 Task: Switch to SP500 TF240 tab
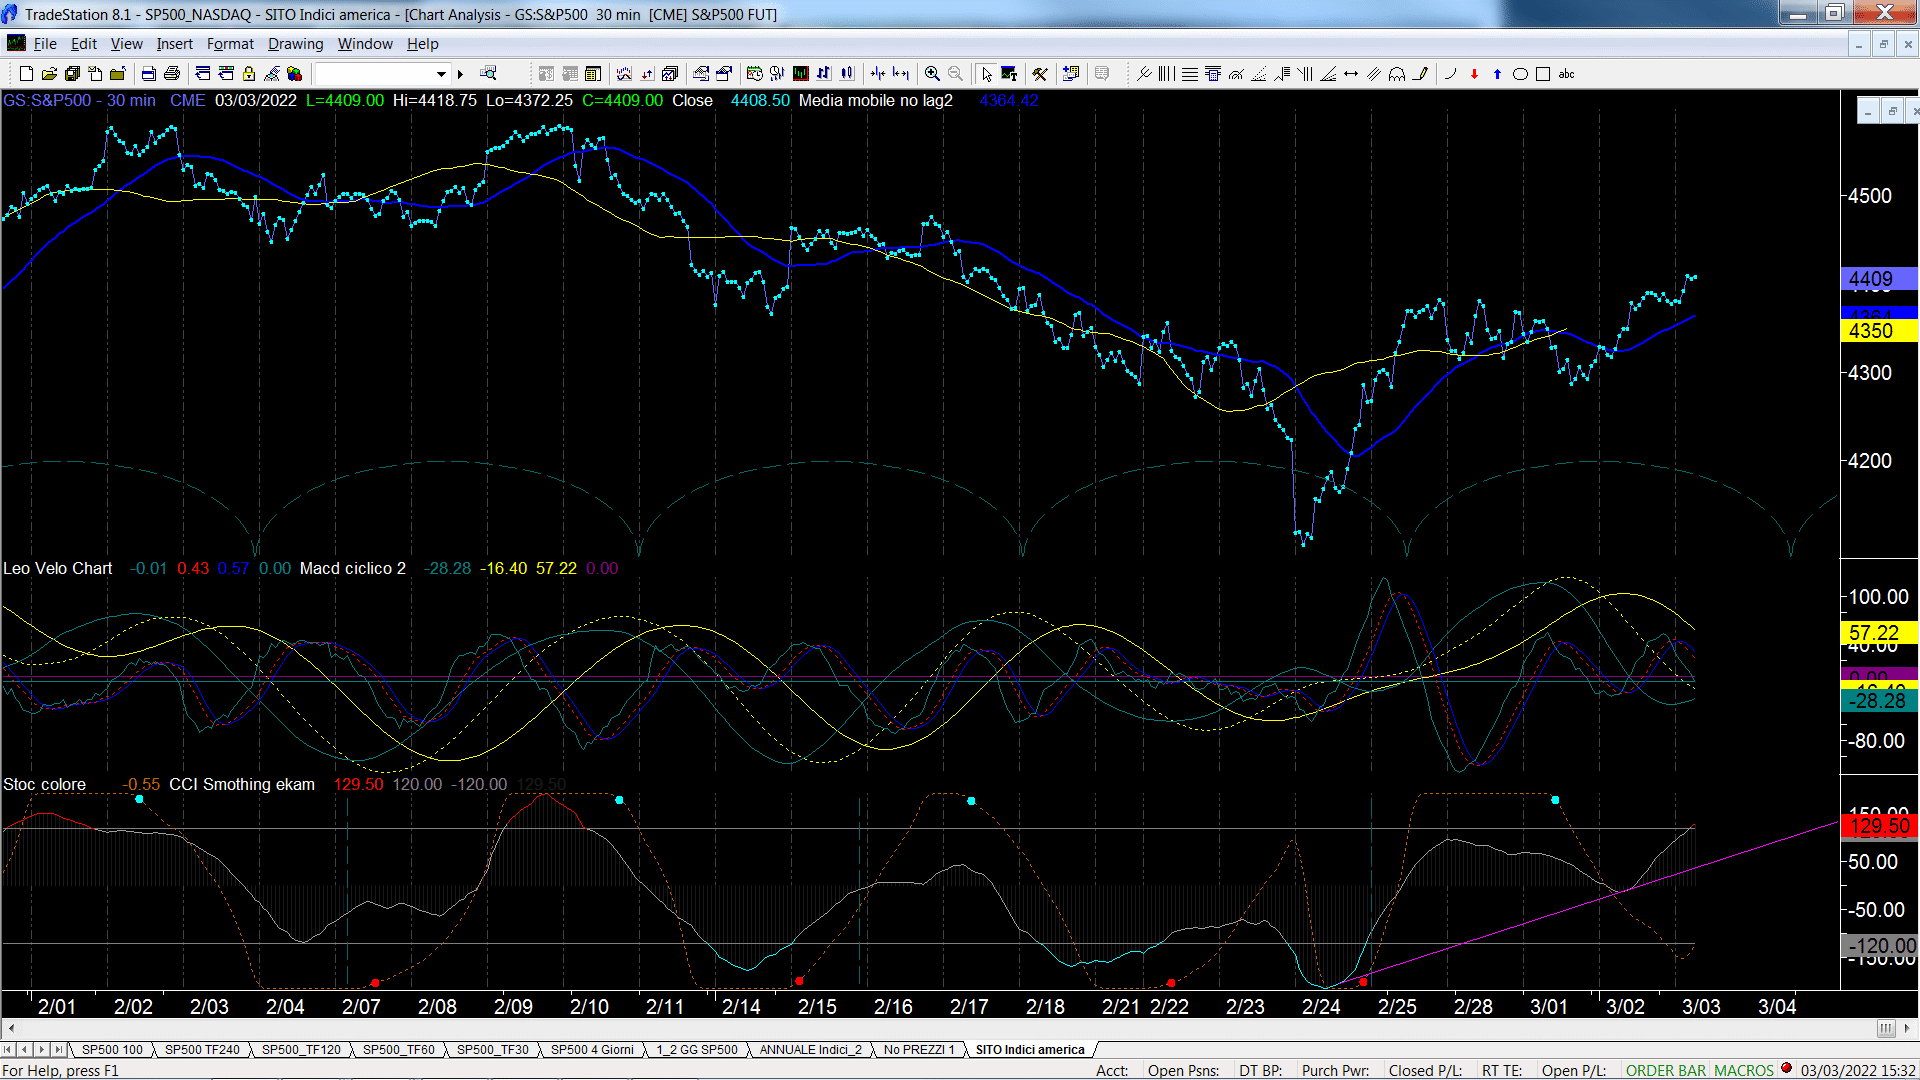tap(202, 1049)
